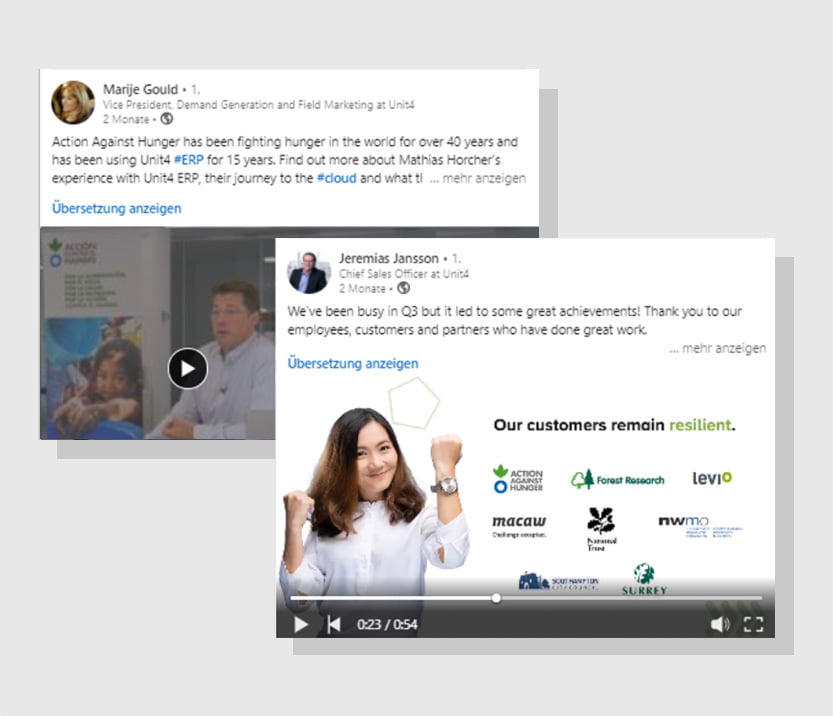Seek using the video progress slider handle
The image size is (833, 716).
496,598
